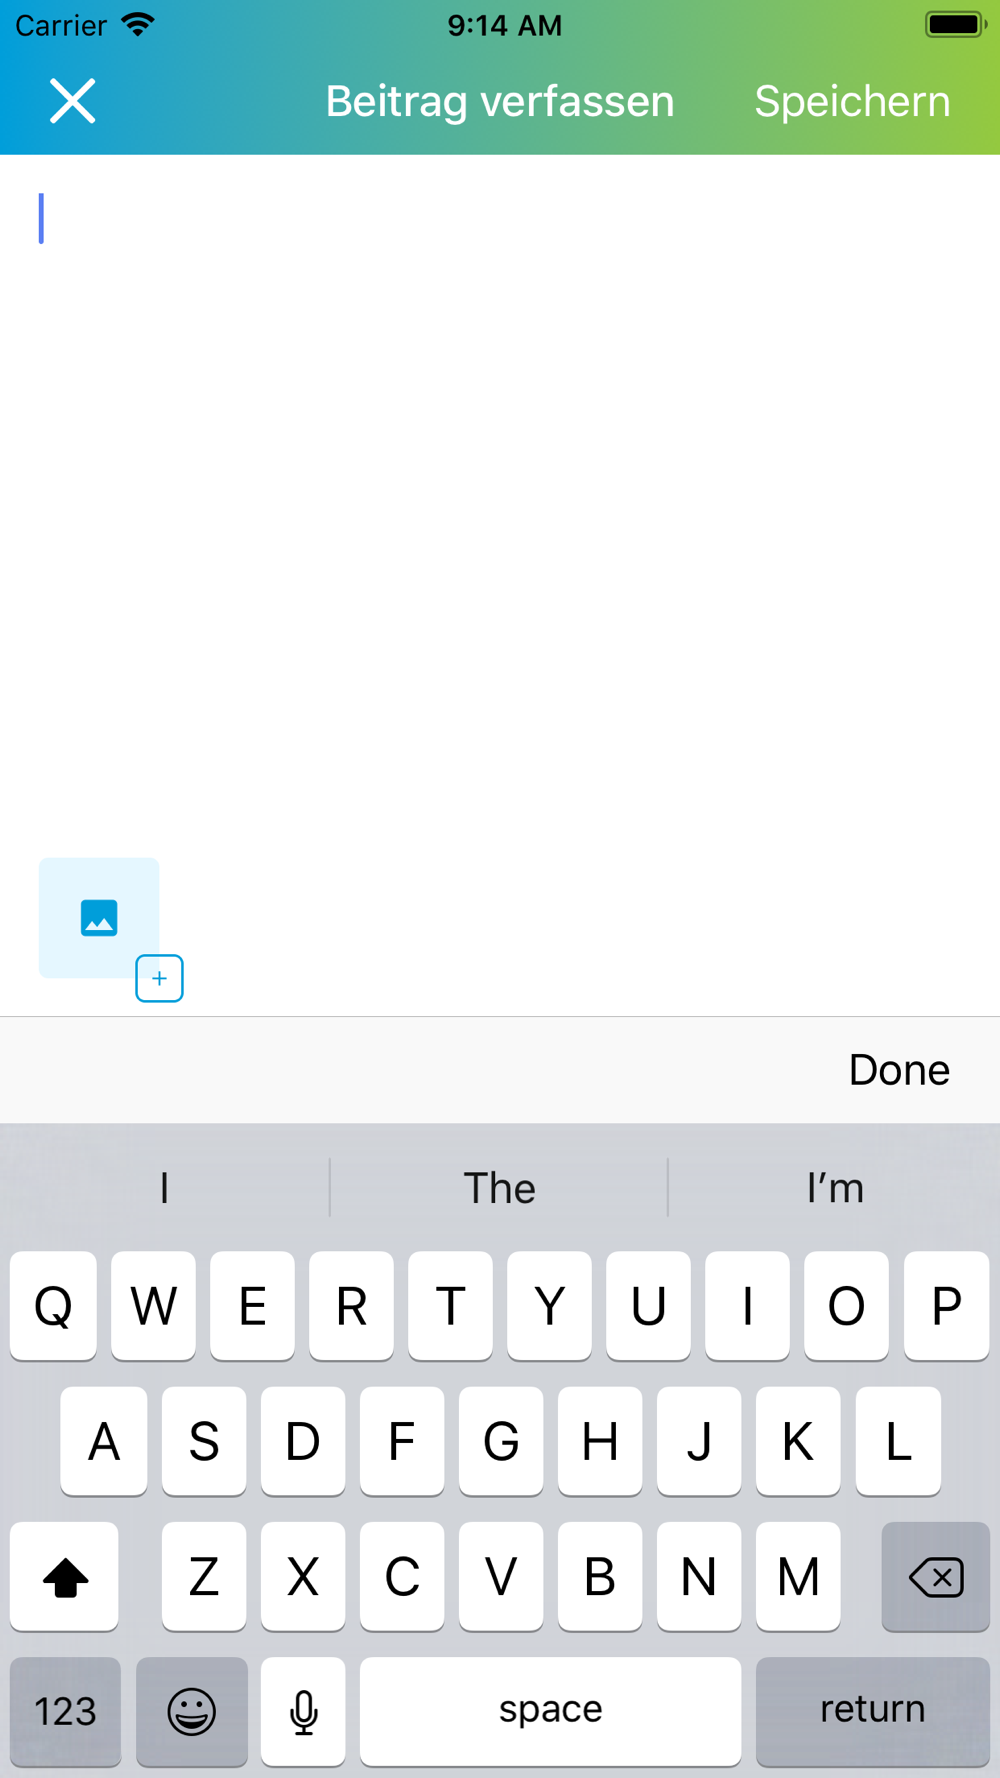The width and height of the screenshot is (1000, 1778).
Task: Tap the Q key
Action: 53,1306
